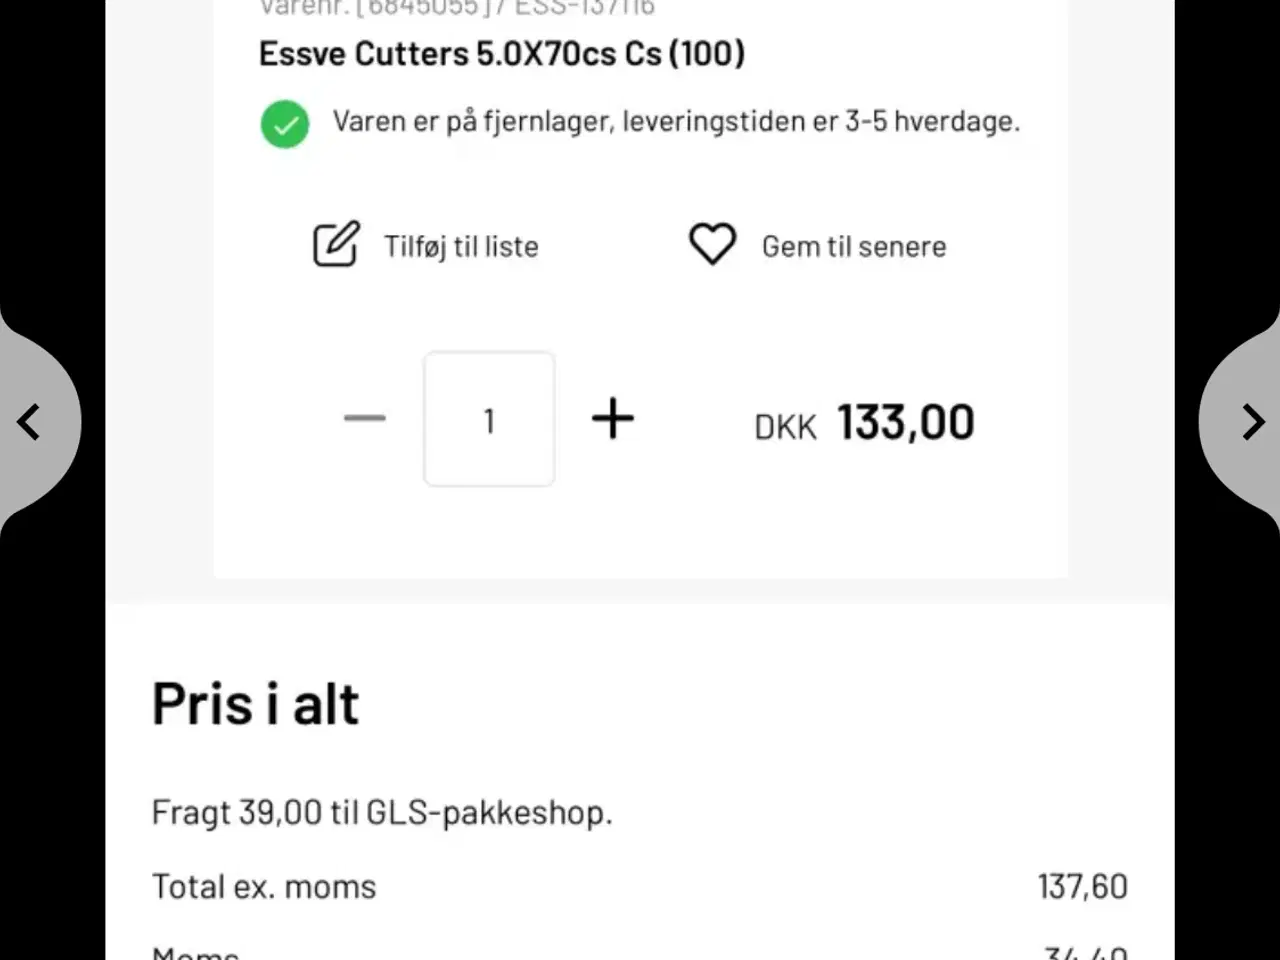Click the DKK 133,00 price display
This screenshot has height=960, width=1280.
tap(864, 422)
